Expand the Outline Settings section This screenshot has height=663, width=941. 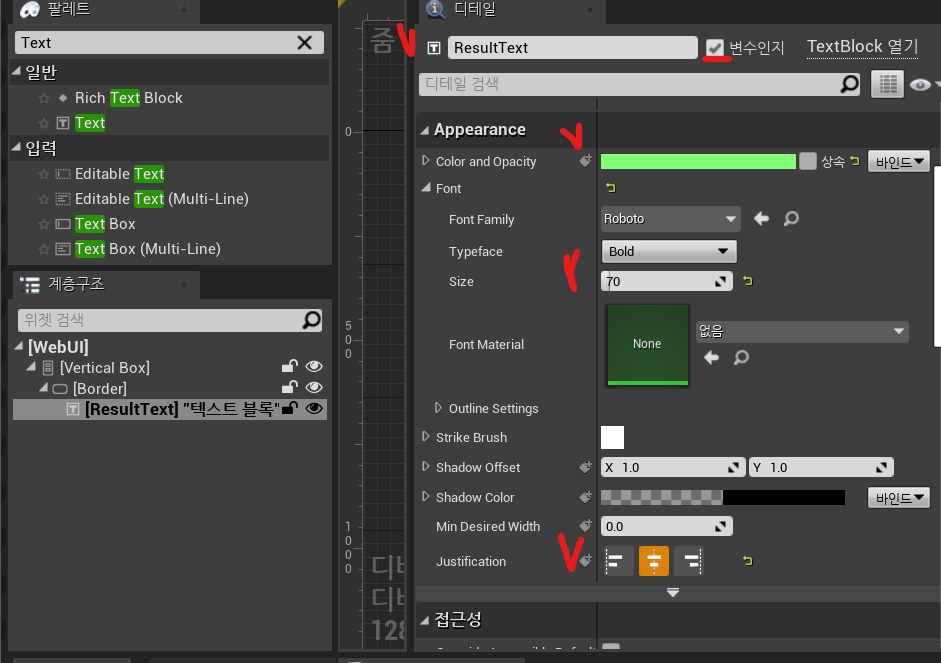pyautogui.click(x=439, y=408)
